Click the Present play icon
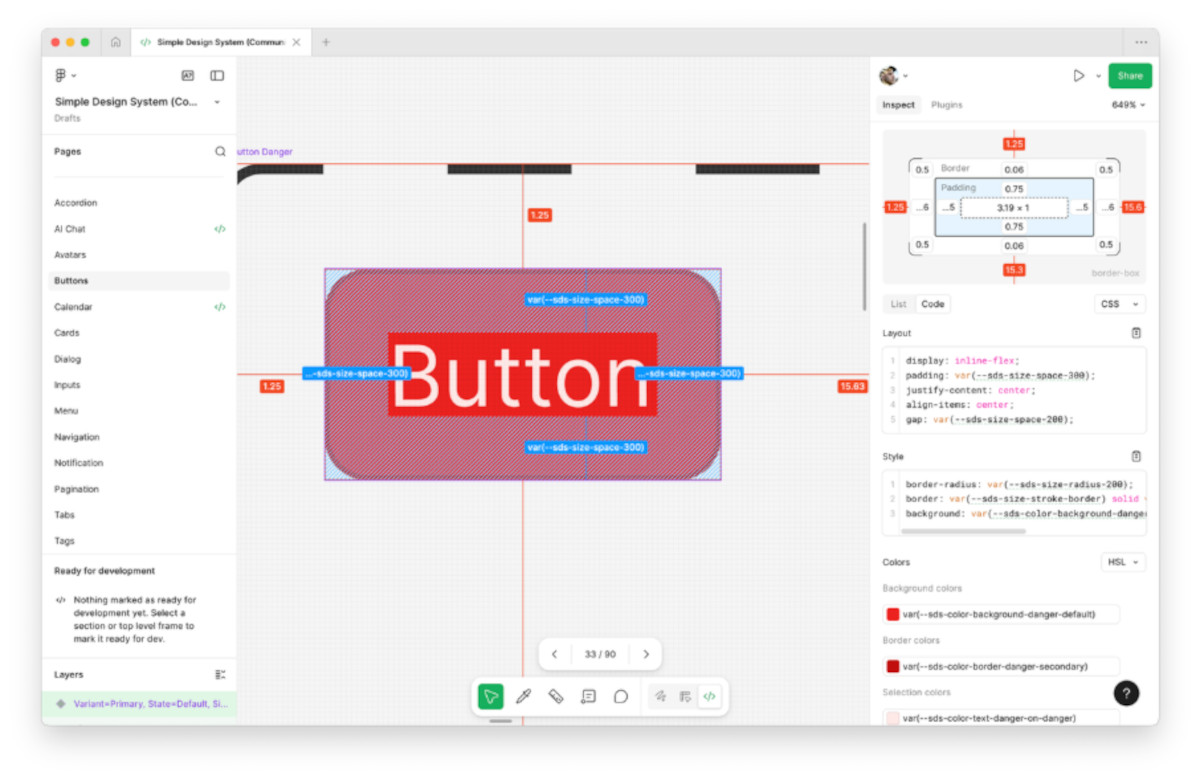The height and width of the screenshot is (780, 1200). click(1079, 75)
